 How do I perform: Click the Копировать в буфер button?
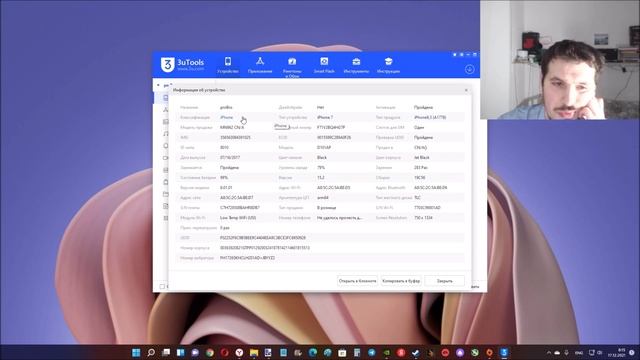[401, 281]
